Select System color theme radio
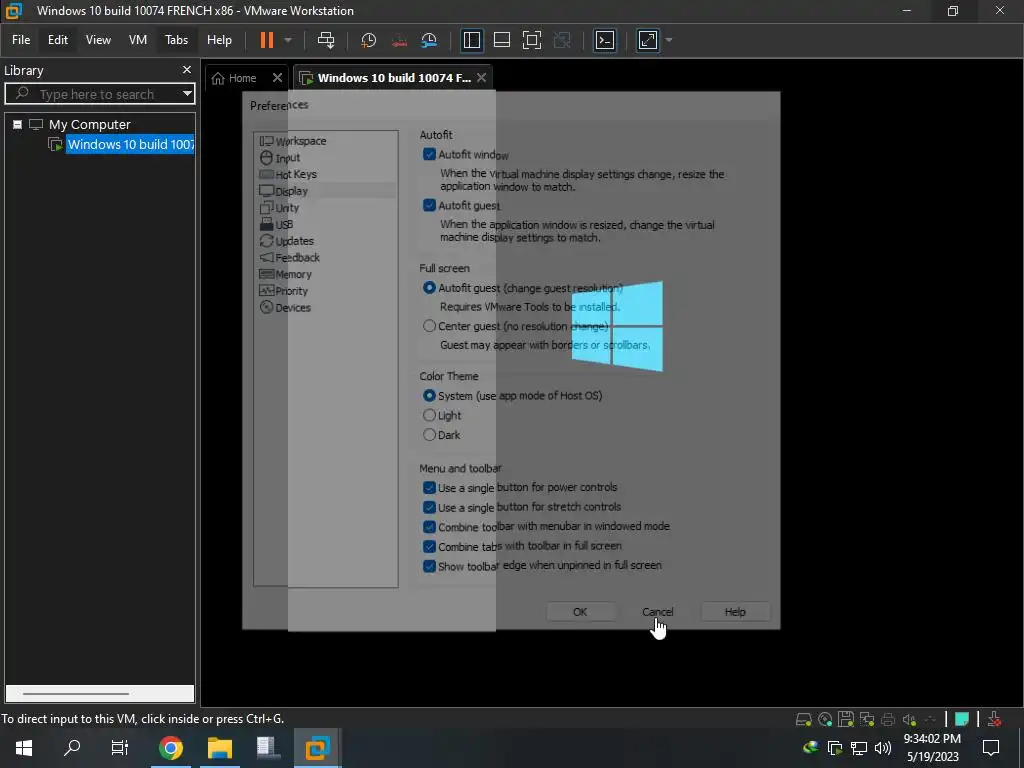 [429, 396]
